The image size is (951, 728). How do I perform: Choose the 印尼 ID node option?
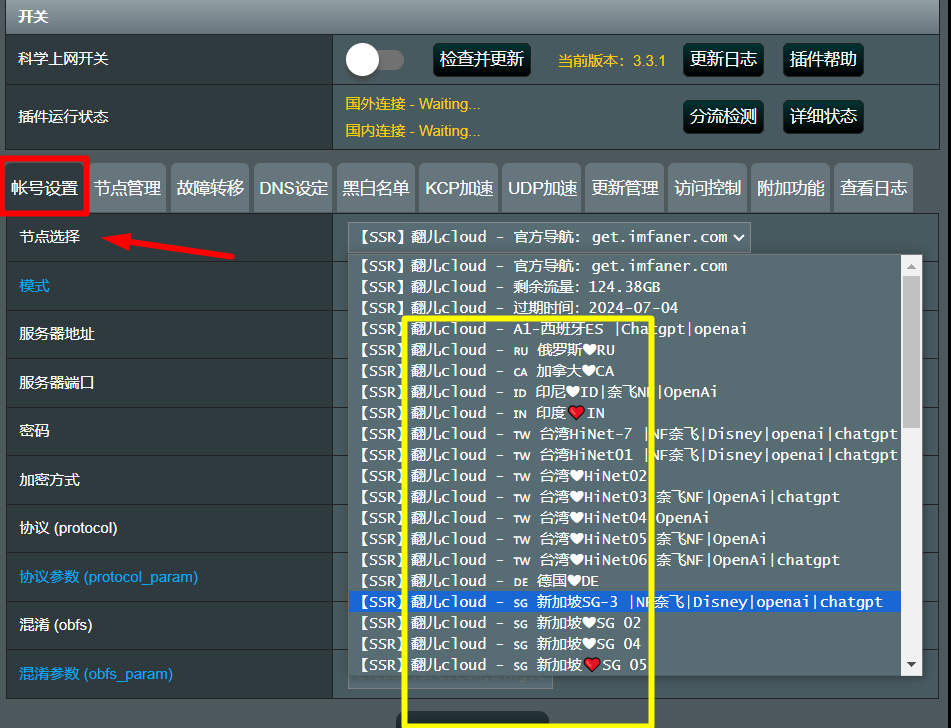(x=625, y=392)
